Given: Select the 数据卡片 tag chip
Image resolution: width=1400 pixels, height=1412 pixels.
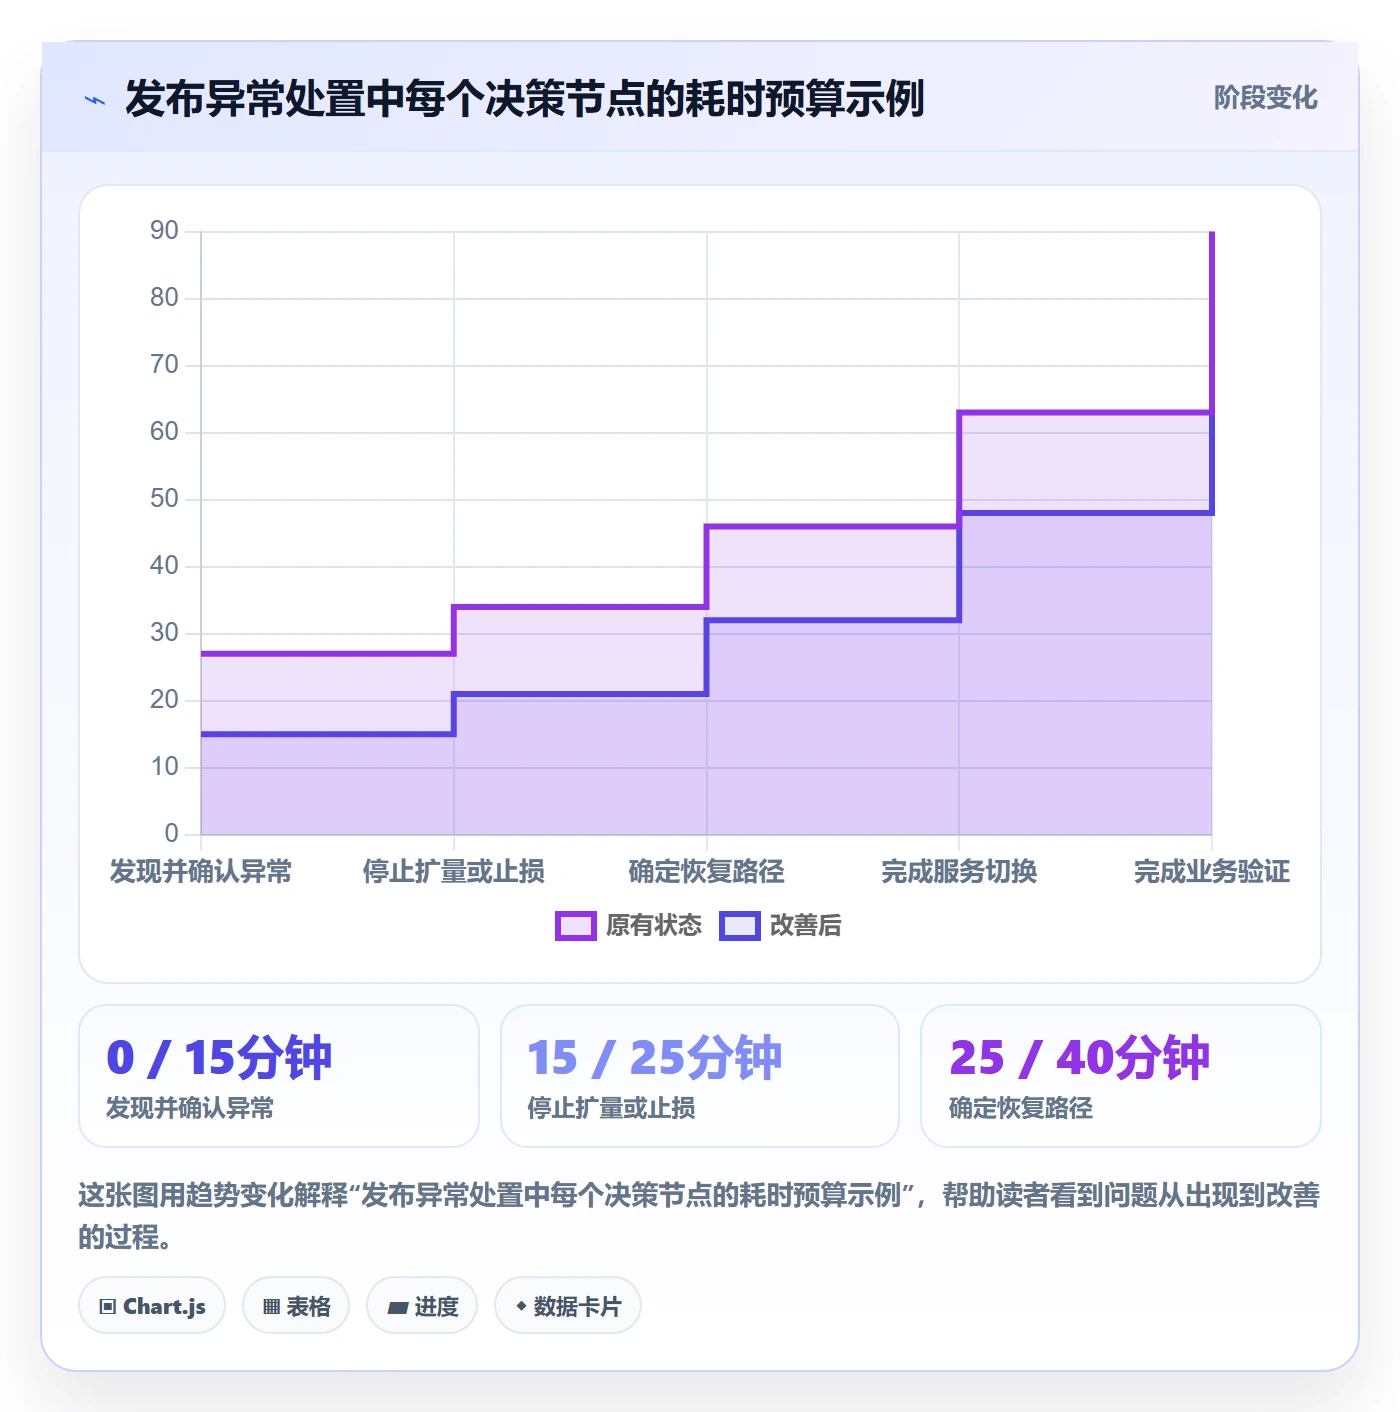Looking at the screenshot, I should [x=568, y=1306].
